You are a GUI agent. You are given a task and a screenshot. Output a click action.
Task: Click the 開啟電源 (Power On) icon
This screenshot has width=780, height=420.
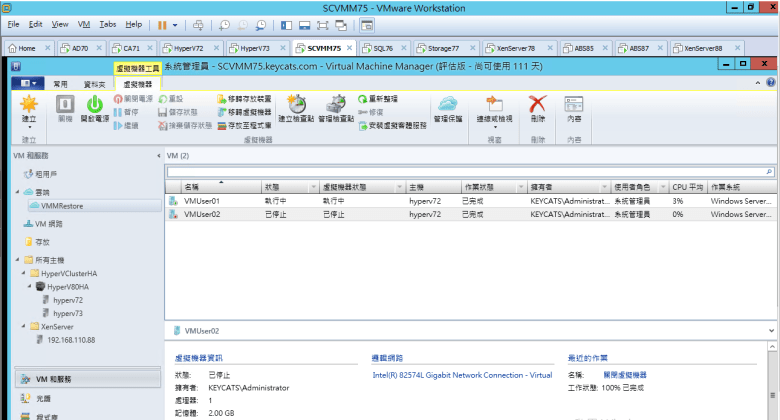[x=95, y=106]
